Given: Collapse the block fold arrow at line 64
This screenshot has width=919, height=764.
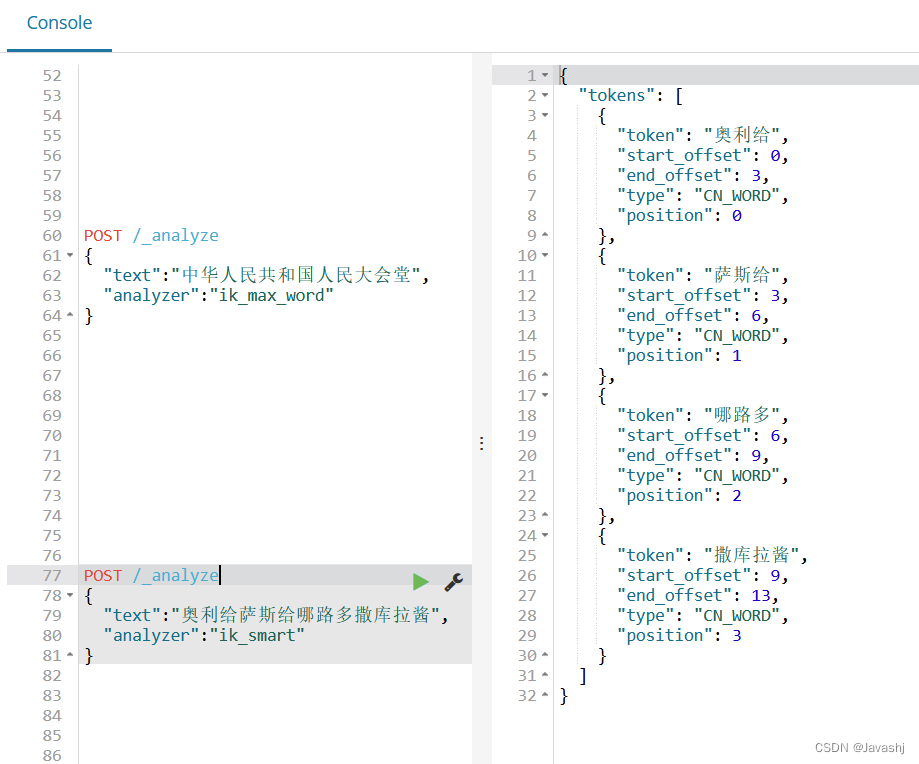Looking at the screenshot, I should pyautogui.click(x=70, y=315).
